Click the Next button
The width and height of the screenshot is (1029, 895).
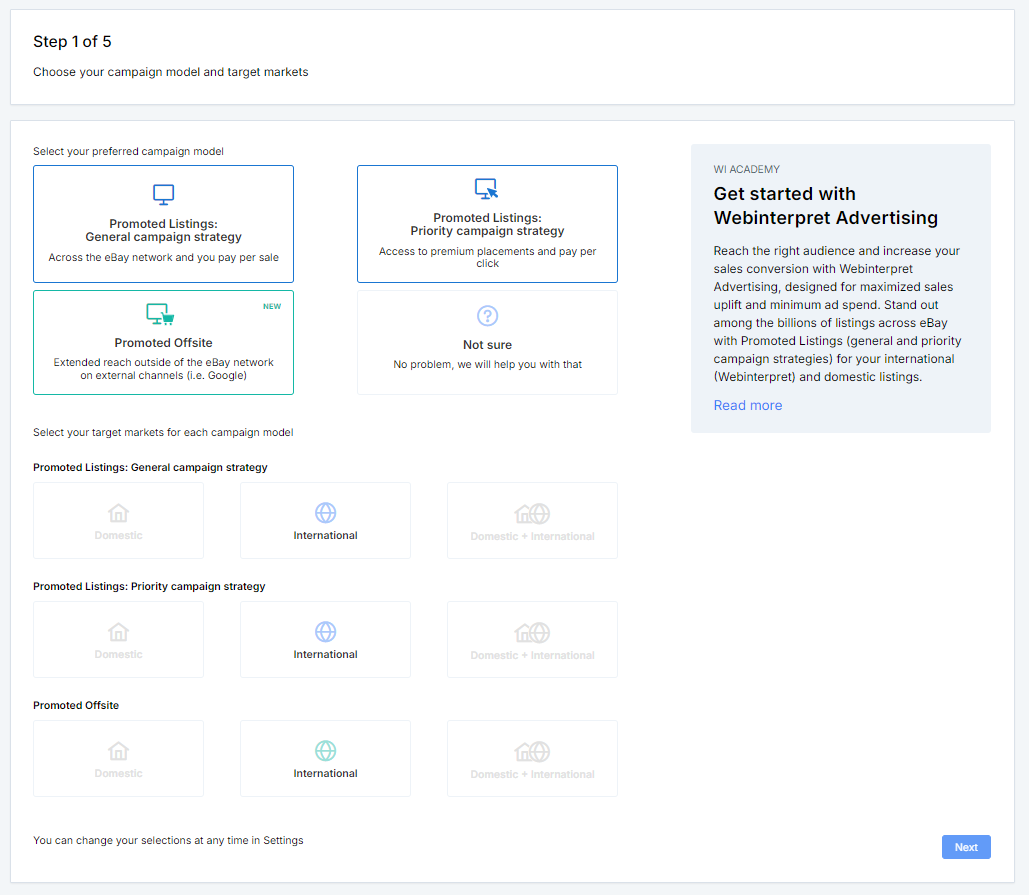(x=966, y=847)
